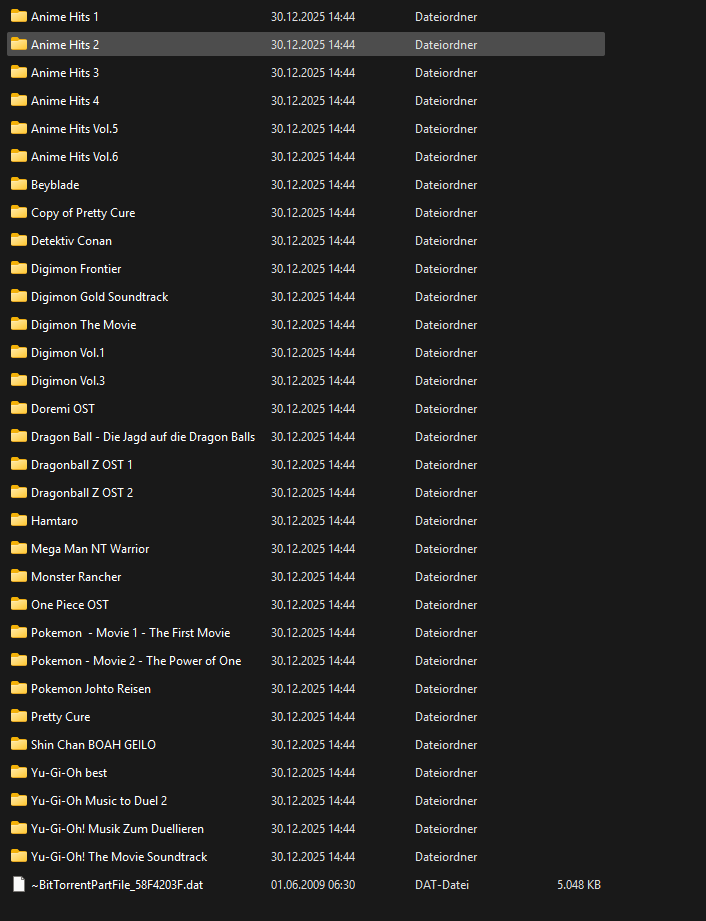Click the Digimon The Movie folder icon

pos(19,324)
